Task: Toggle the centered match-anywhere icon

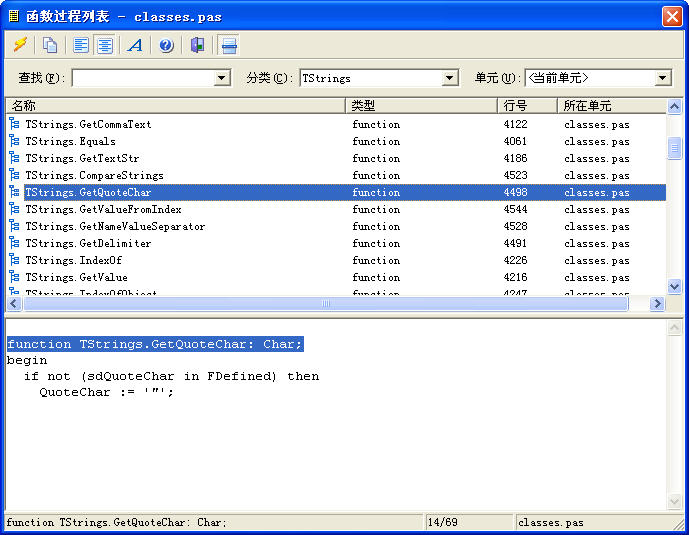Action: coord(104,45)
